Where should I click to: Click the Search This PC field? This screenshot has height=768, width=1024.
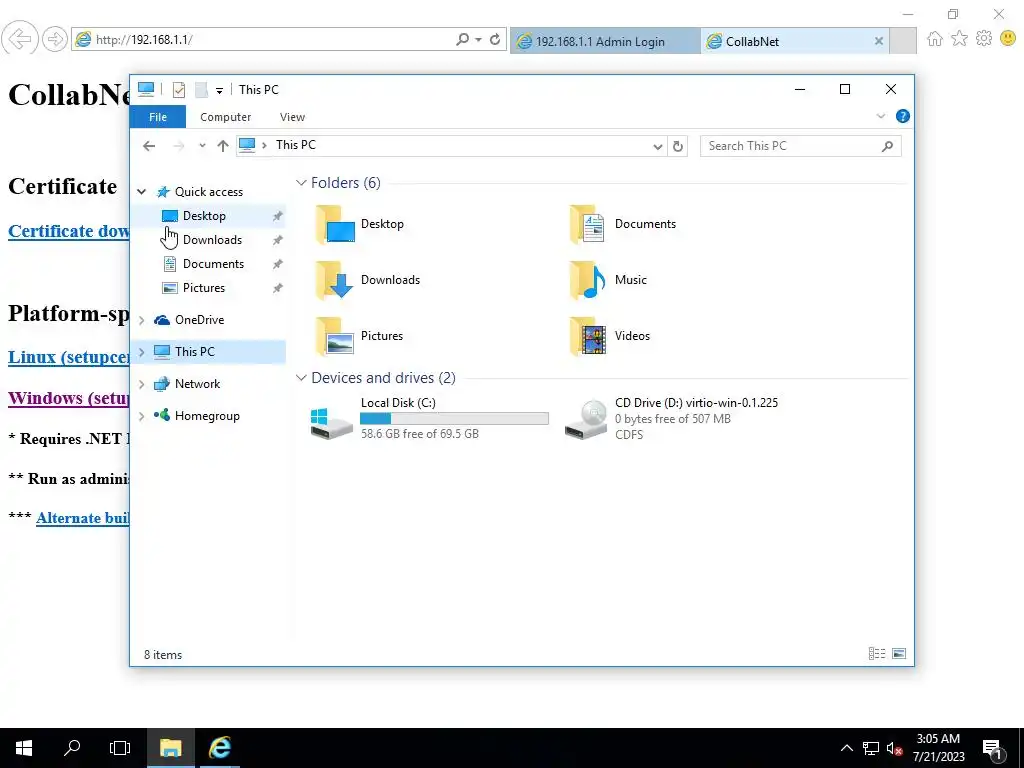coord(801,146)
